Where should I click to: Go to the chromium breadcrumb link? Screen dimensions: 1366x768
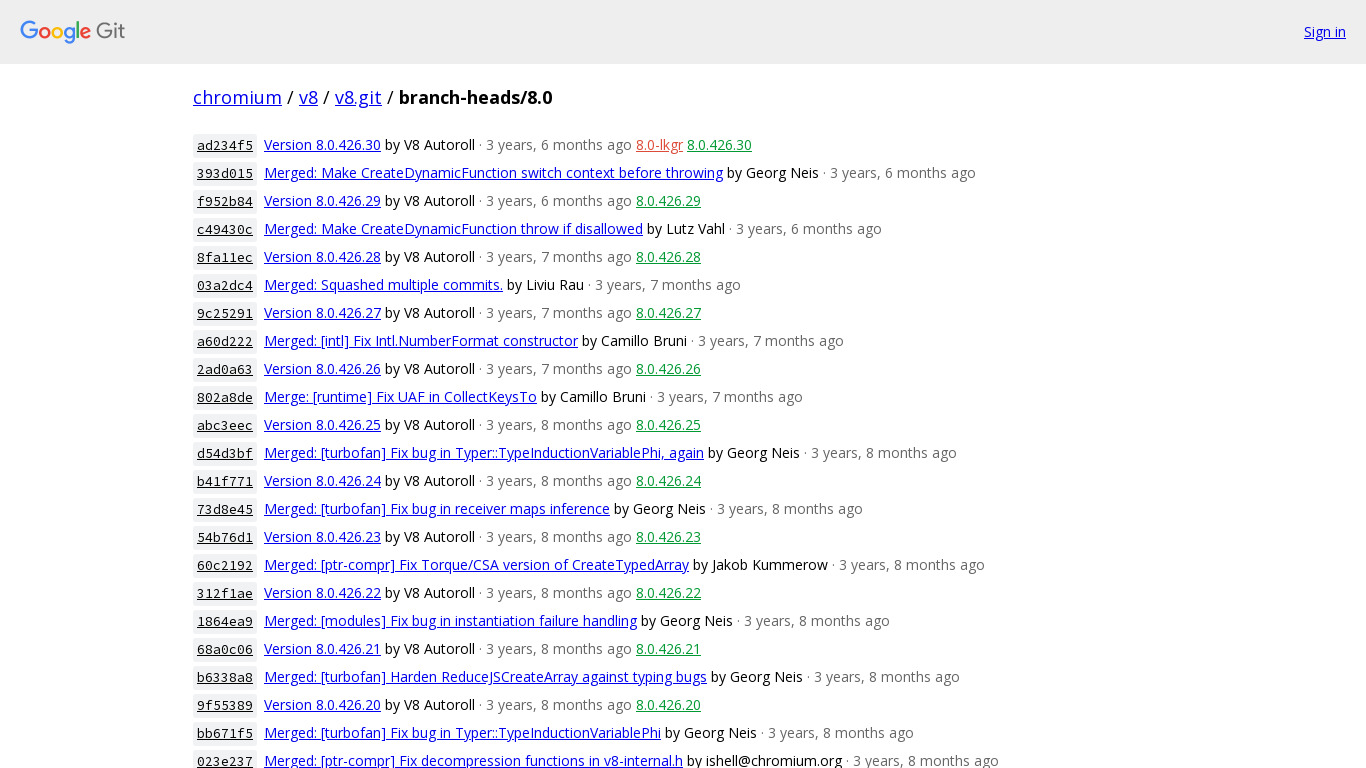click(x=237, y=97)
